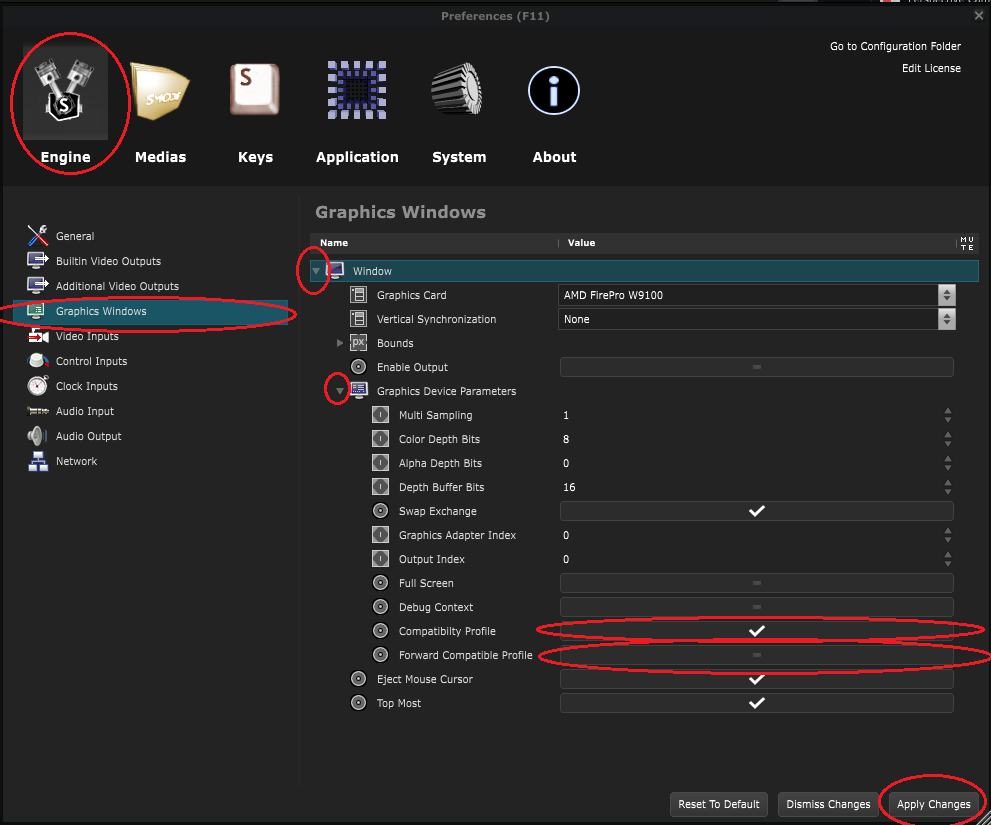Click the Audio Input cable icon

(x=38, y=411)
